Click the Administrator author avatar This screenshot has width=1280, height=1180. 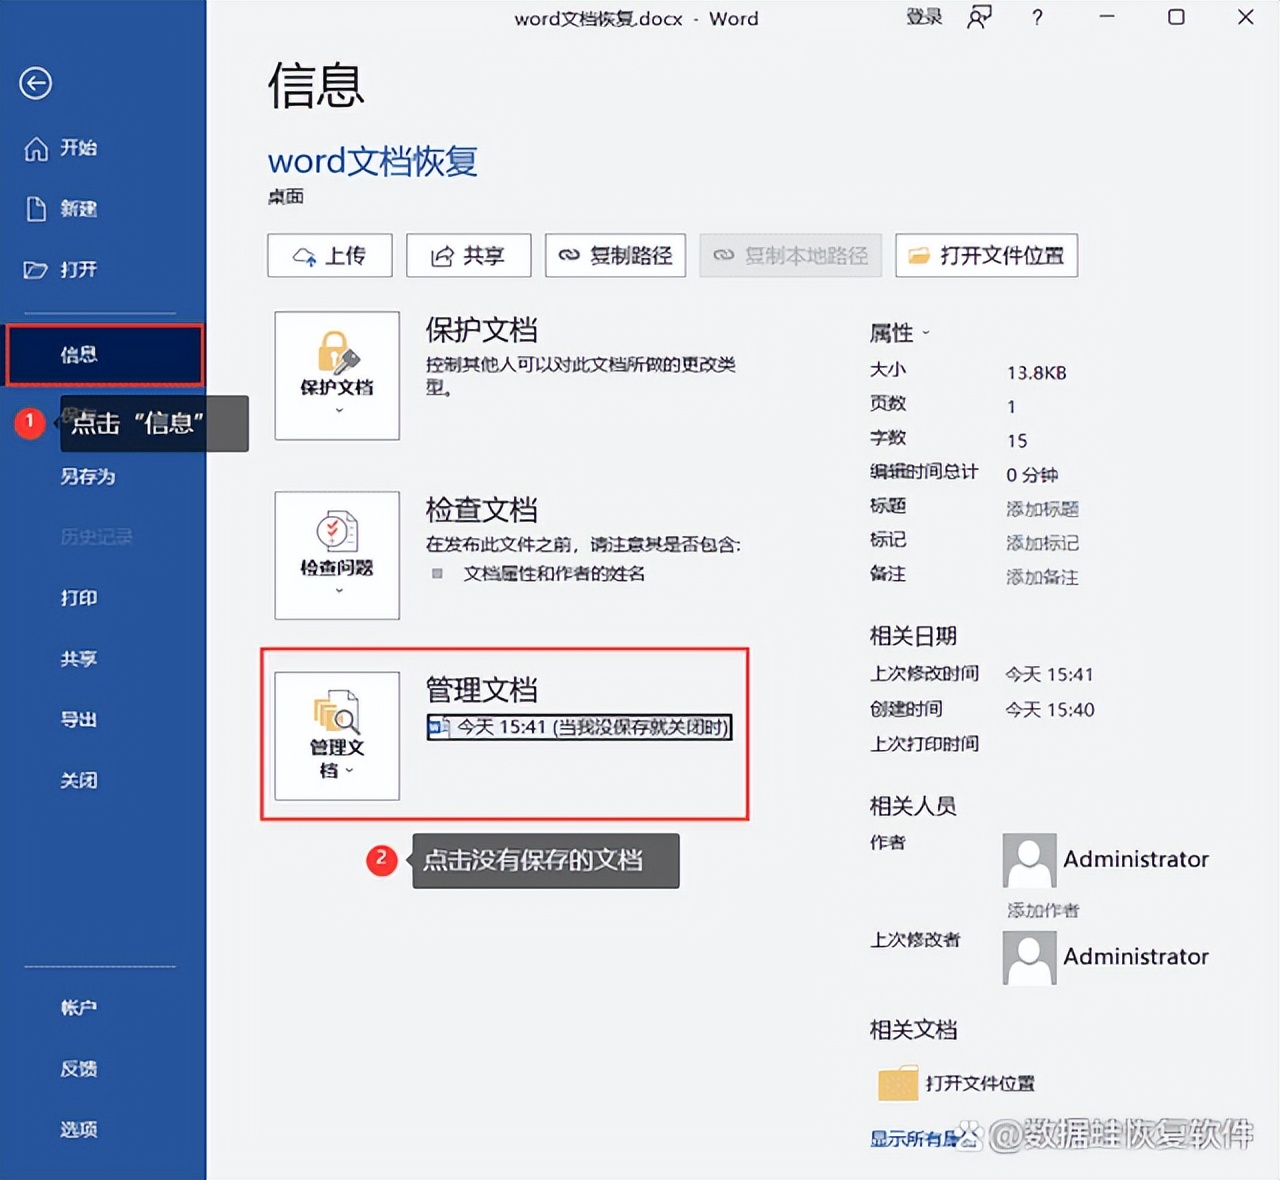coord(1028,860)
